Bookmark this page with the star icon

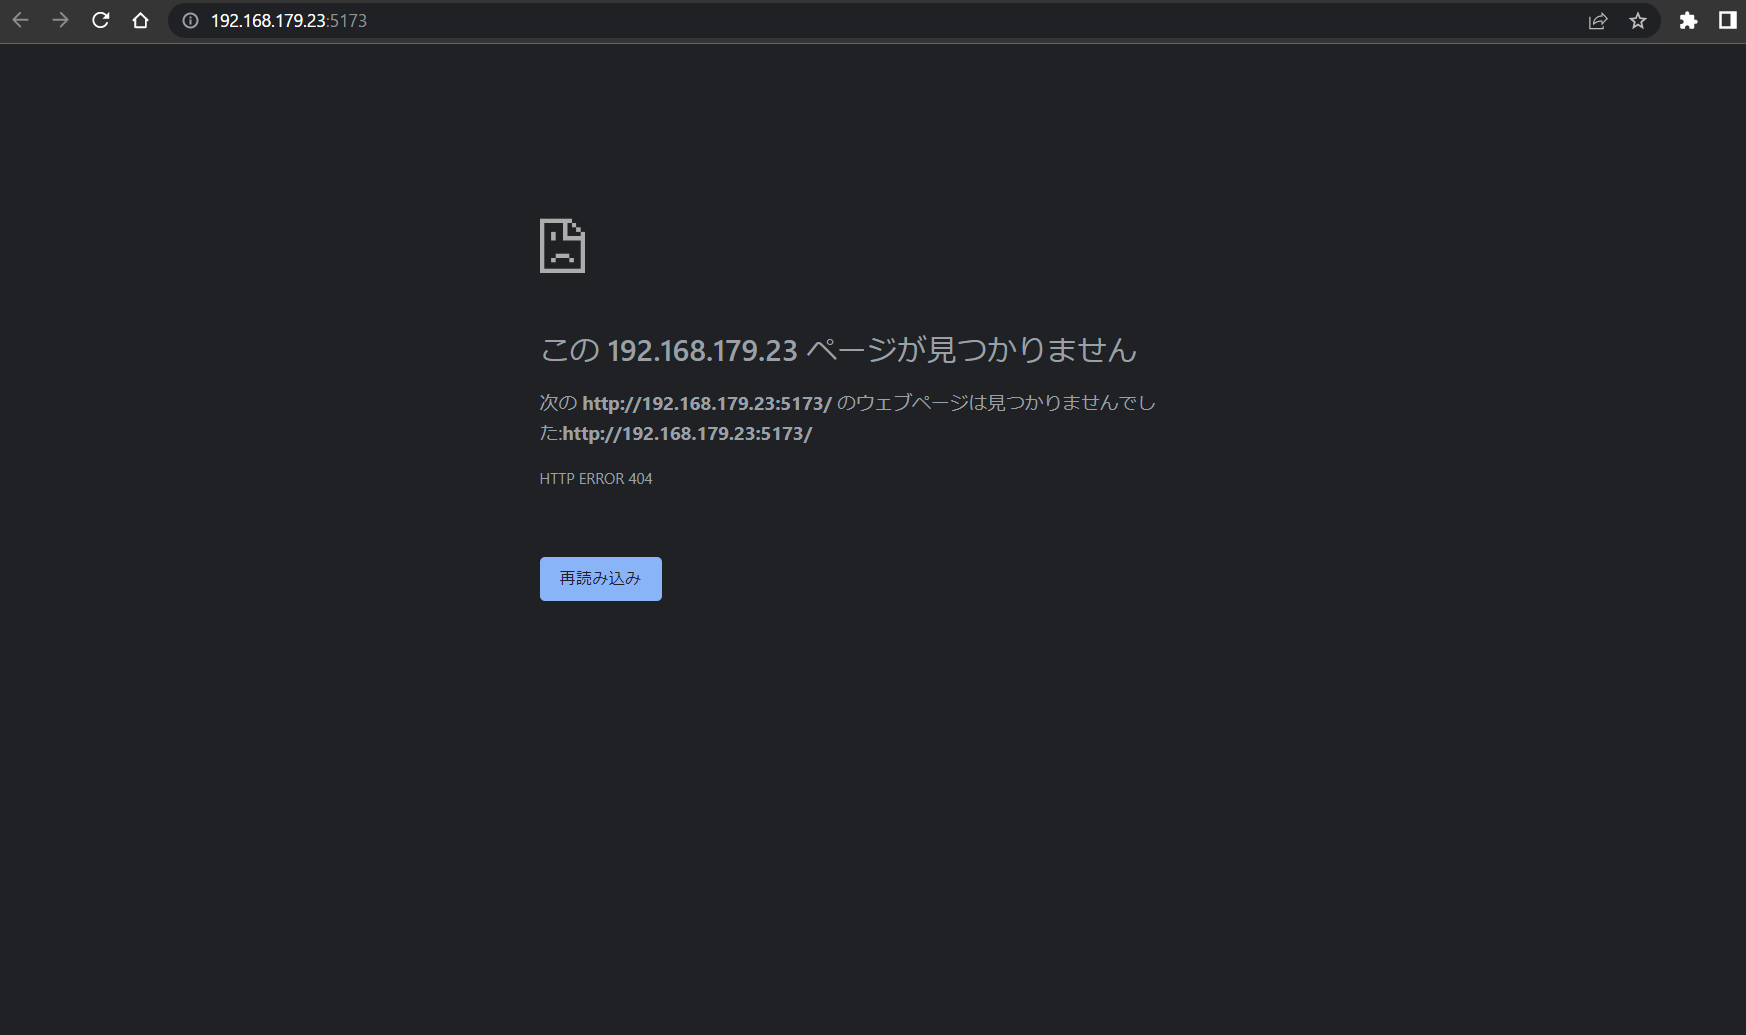coord(1638,20)
